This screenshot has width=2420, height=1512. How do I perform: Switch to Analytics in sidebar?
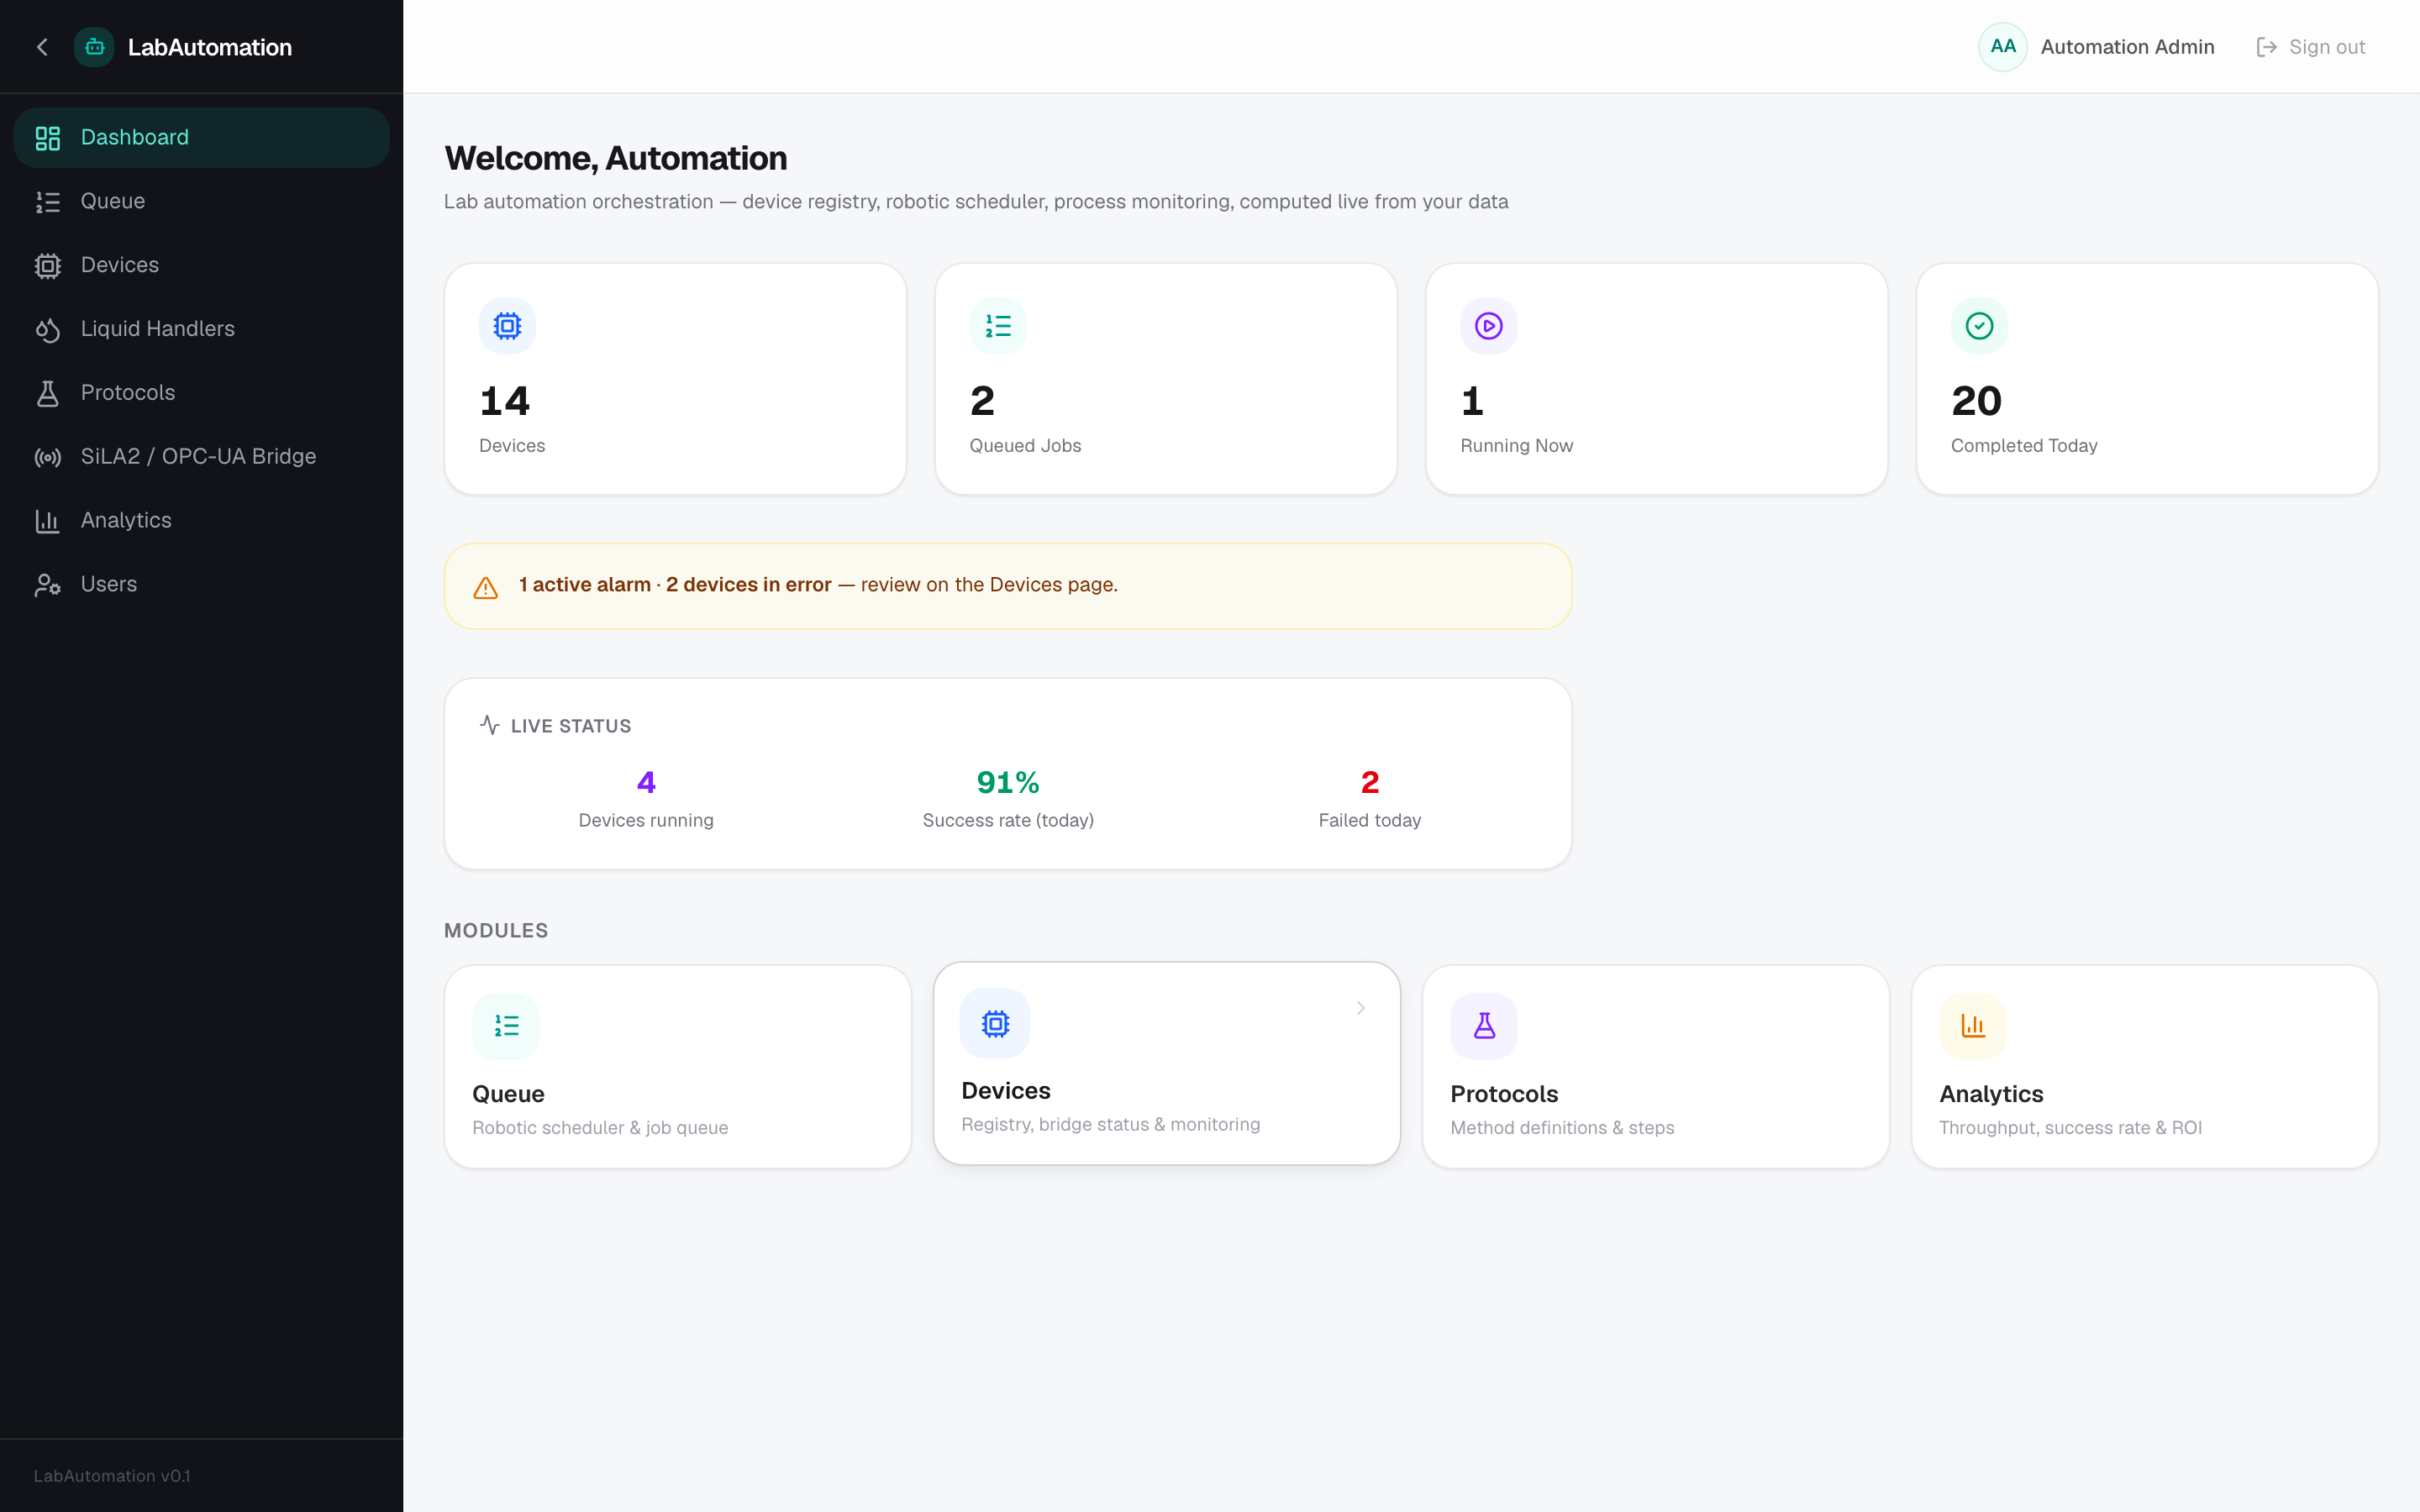tap(201, 521)
